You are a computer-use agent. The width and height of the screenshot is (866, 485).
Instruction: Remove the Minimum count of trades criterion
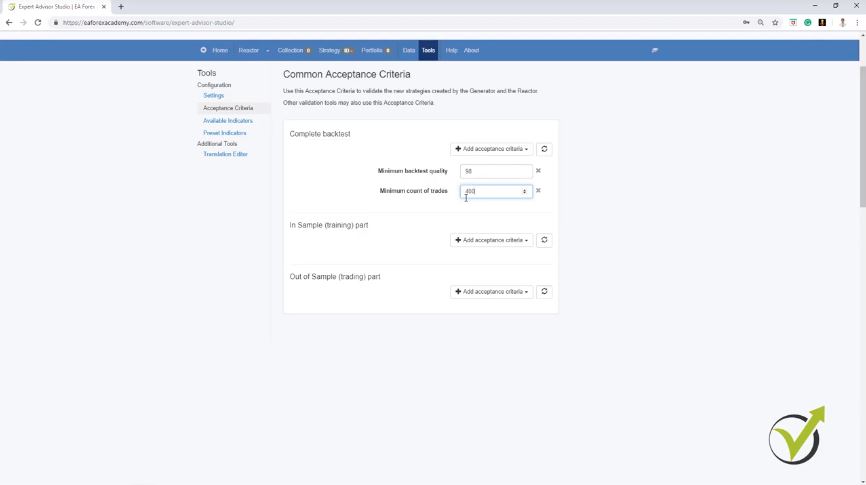[x=538, y=190]
